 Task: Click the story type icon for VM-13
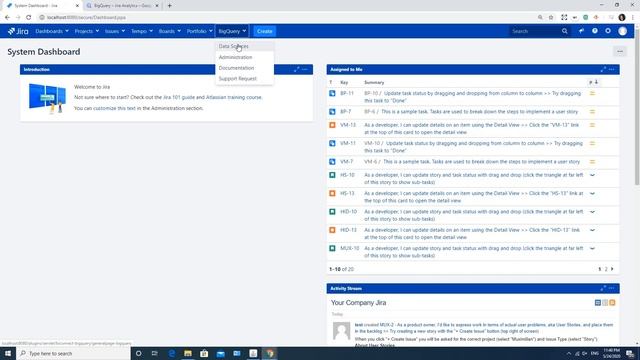pos(332,125)
